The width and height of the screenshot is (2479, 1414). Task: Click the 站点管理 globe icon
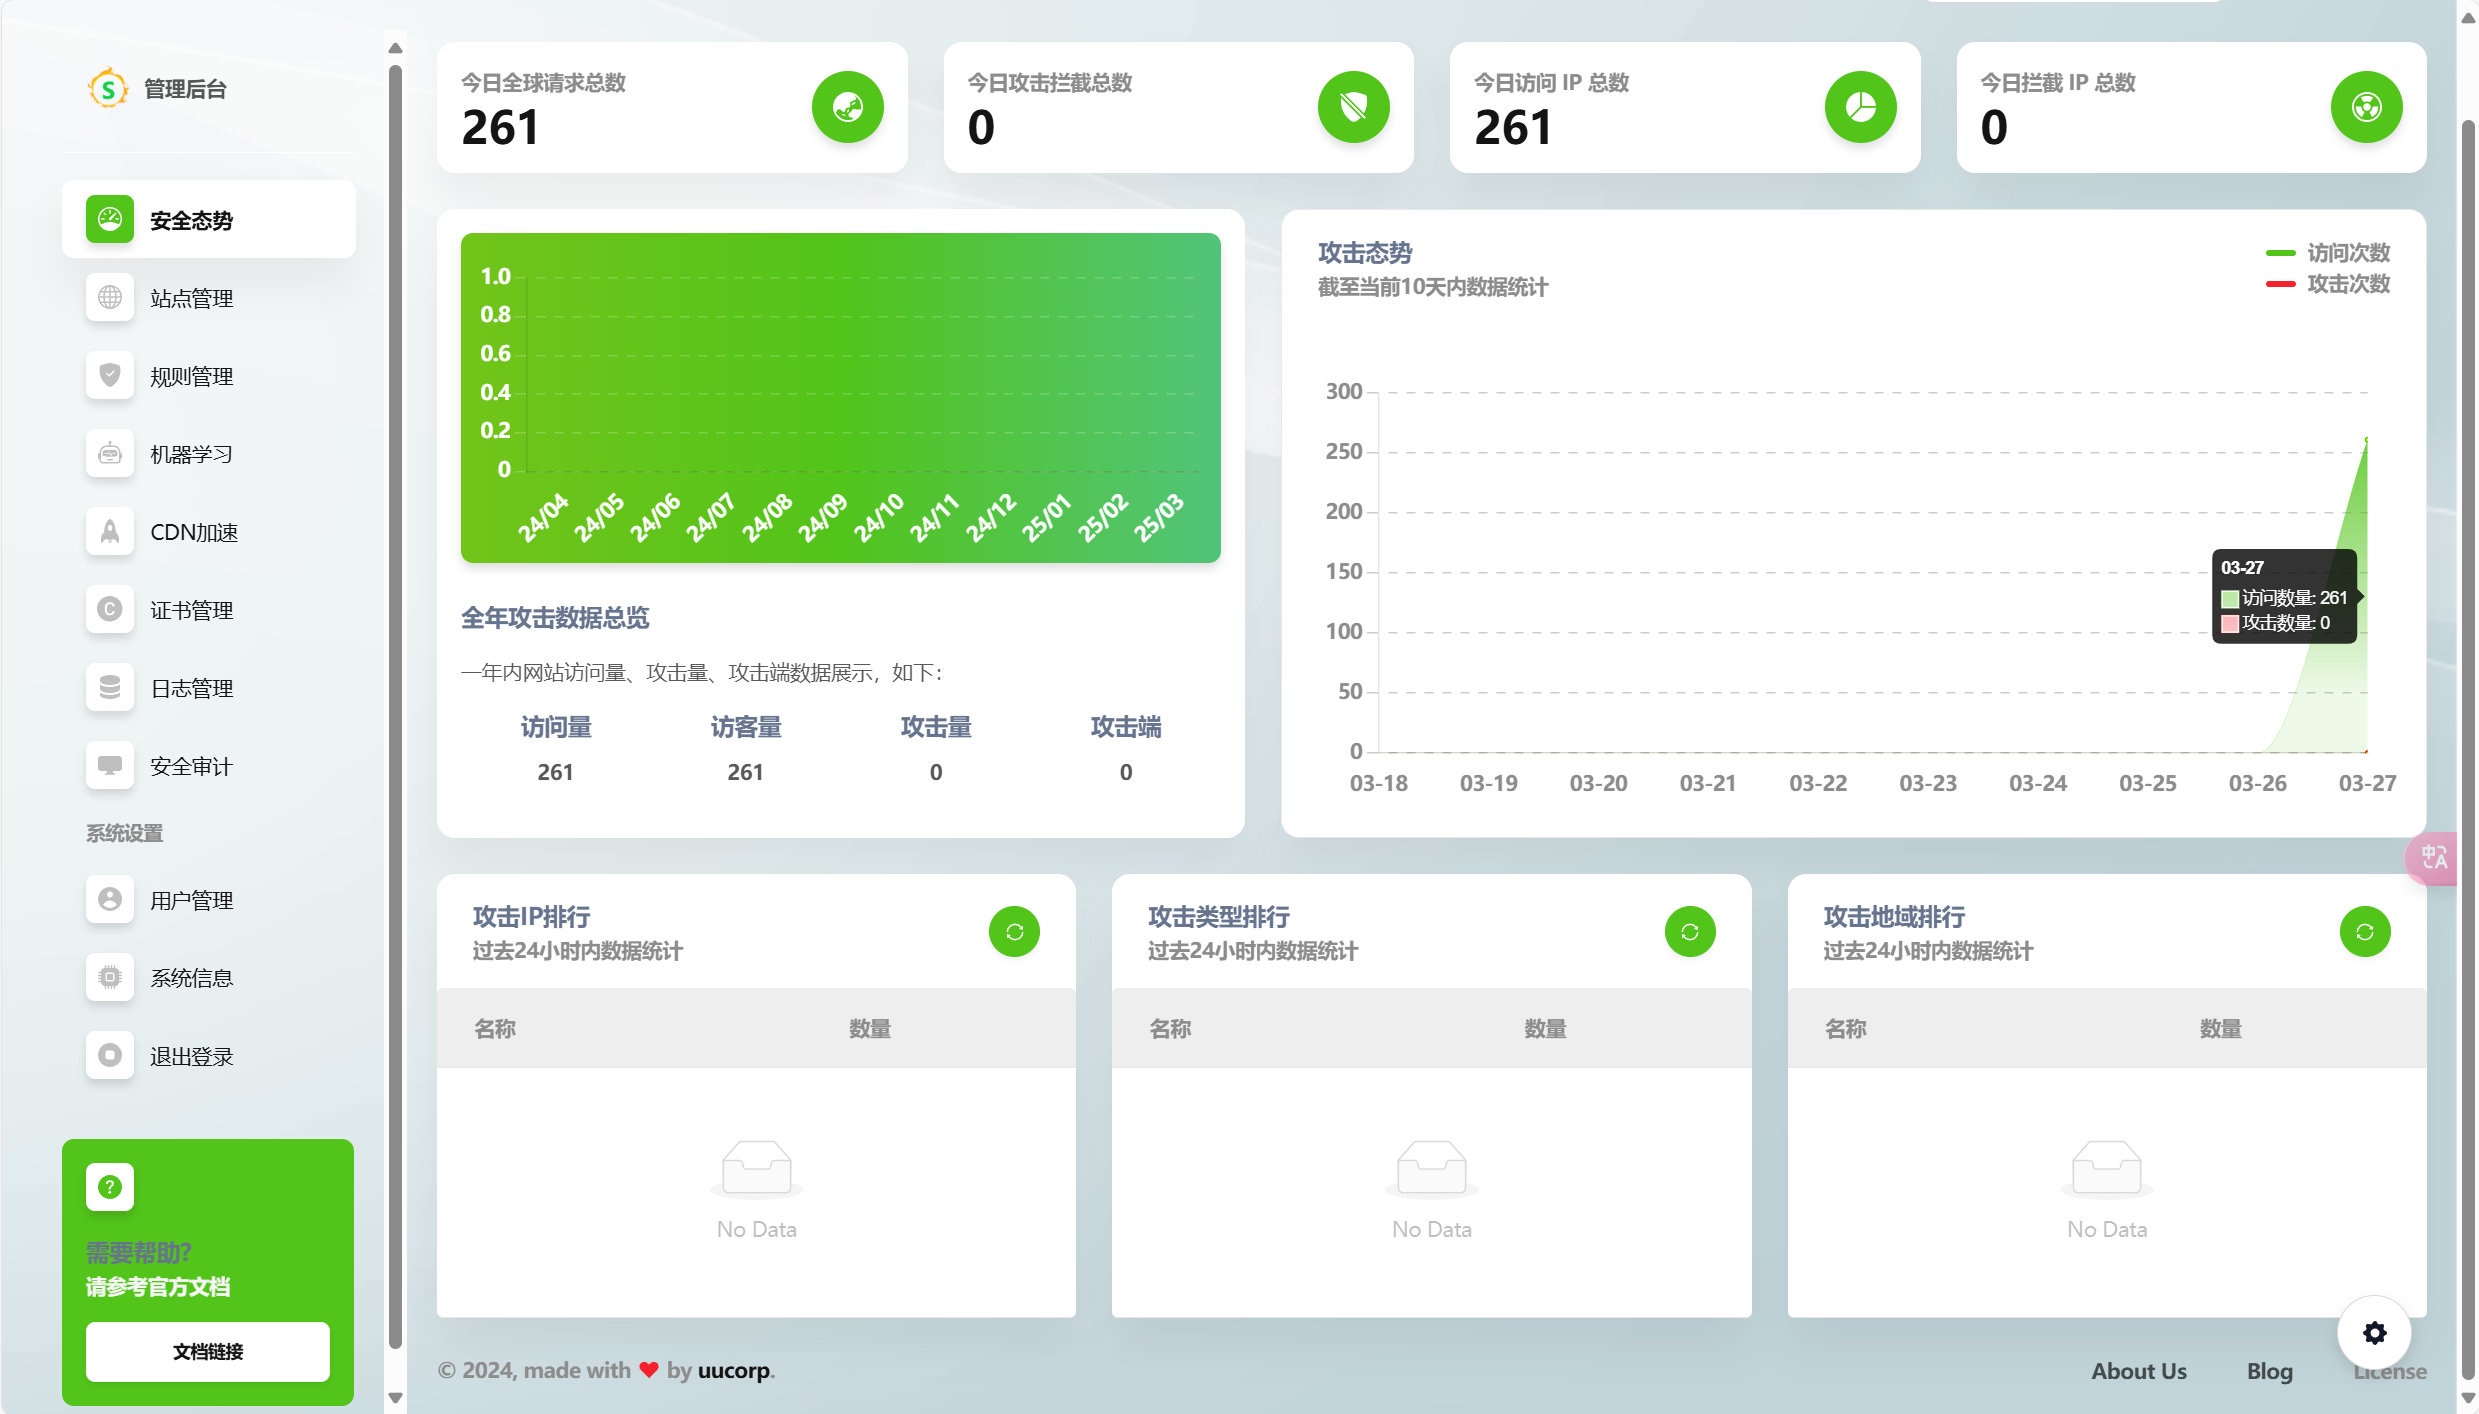[x=110, y=298]
